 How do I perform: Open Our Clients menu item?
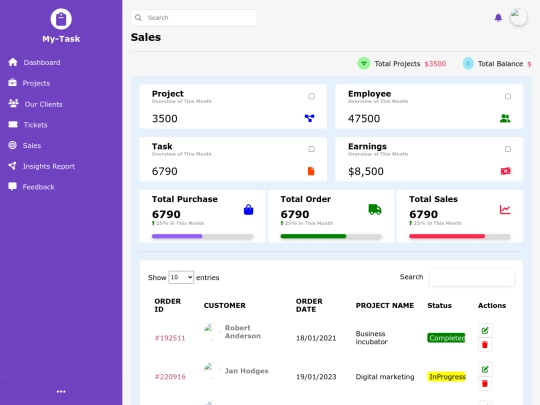coord(43,104)
